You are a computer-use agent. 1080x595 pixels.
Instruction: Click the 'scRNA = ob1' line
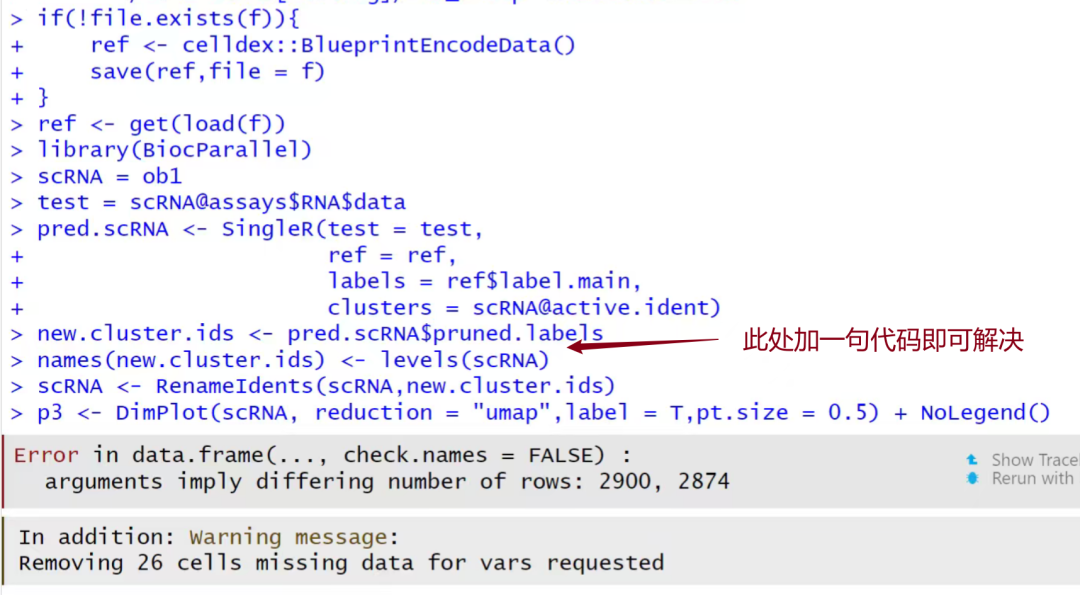pyautogui.click(x=110, y=176)
